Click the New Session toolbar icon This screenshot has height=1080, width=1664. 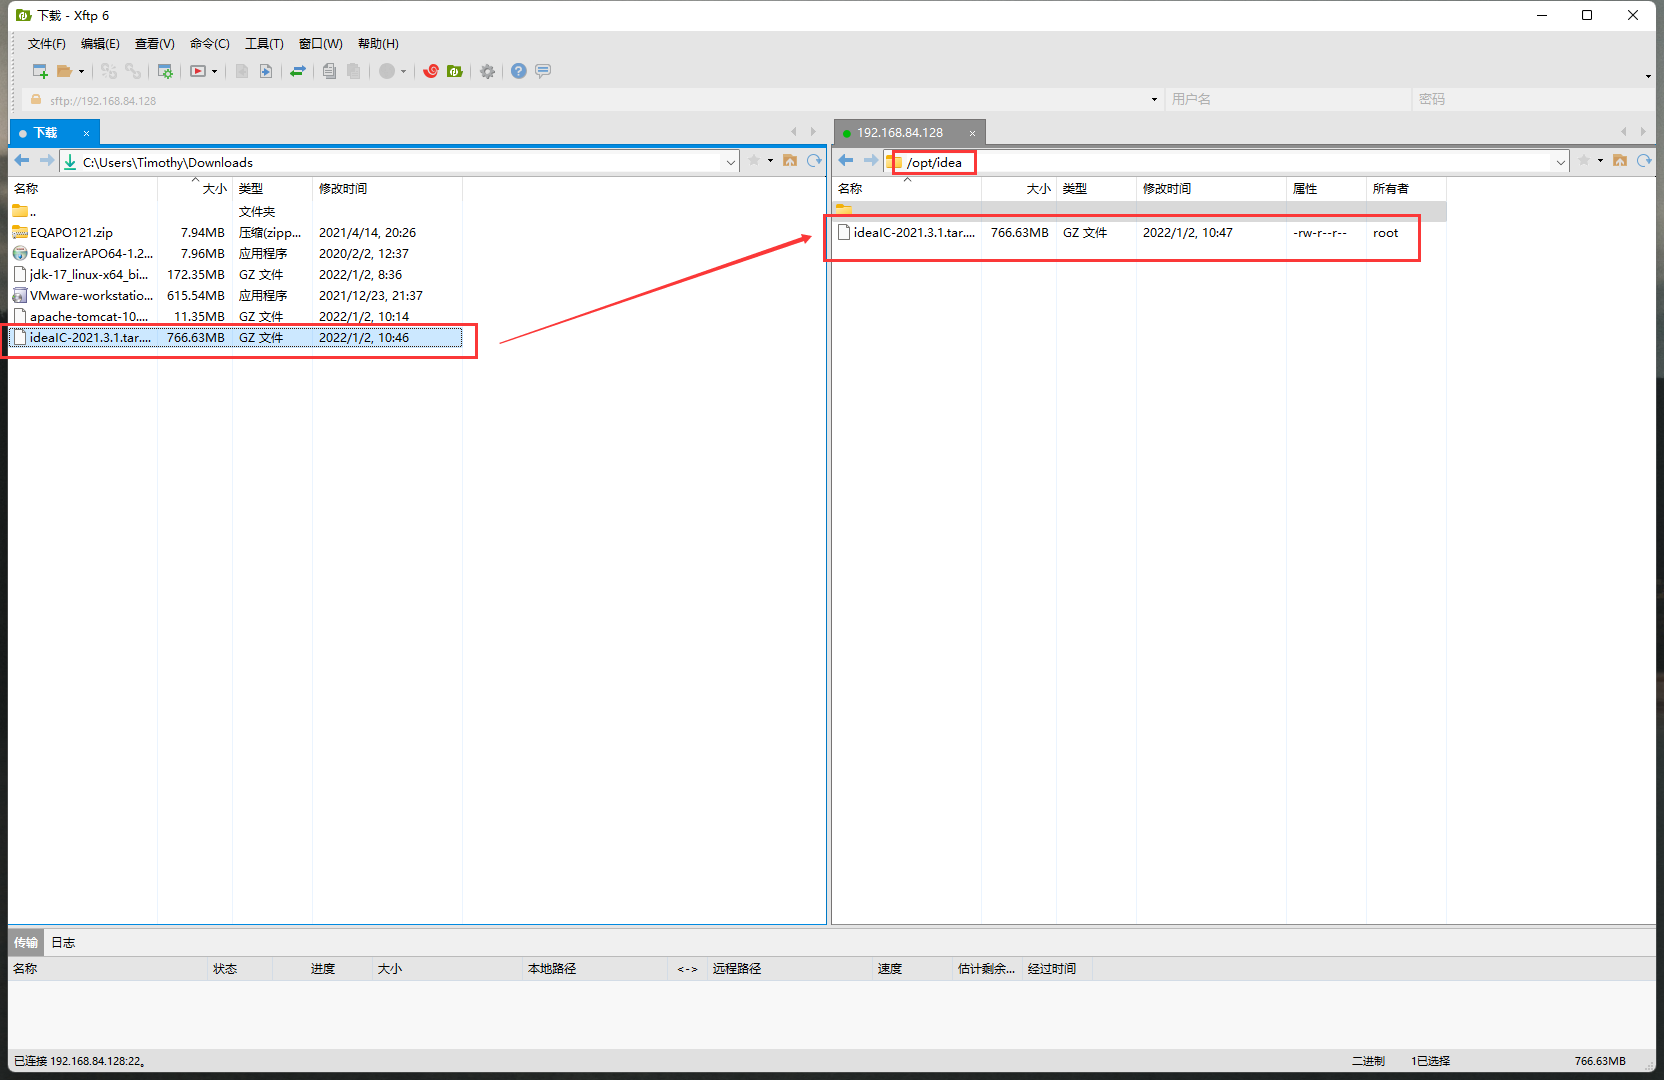(40, 71)
